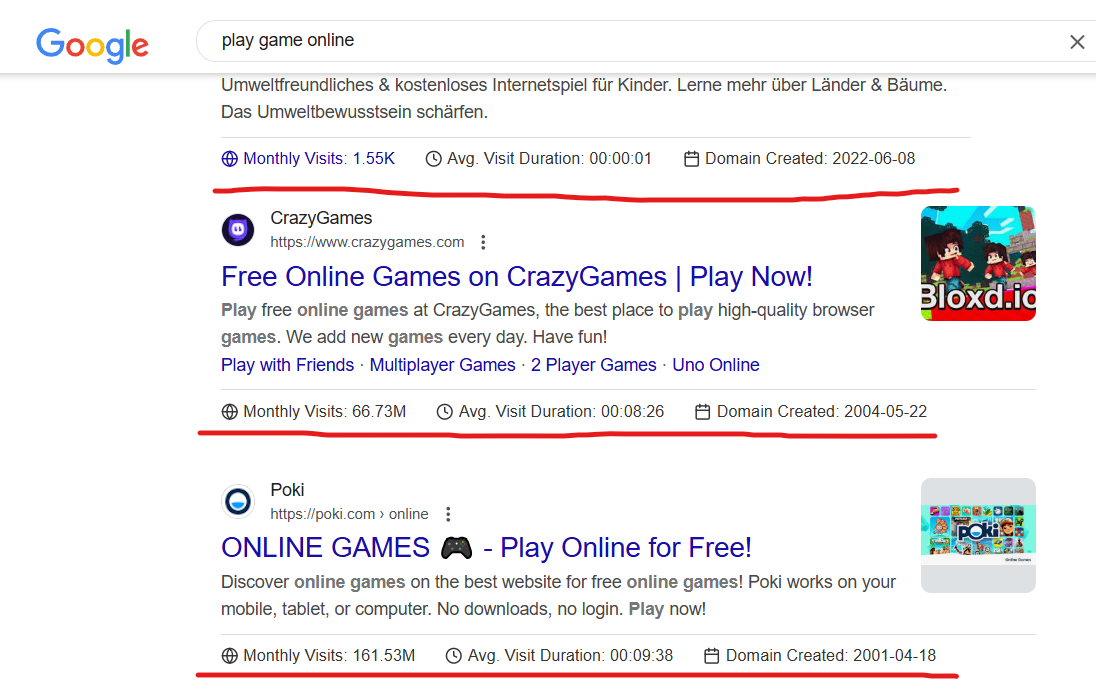The width and height of the screenshot is (1096, 691).
Task: Follow the 'Multiplayer Games' sitelink
Action: click(442, 365)
